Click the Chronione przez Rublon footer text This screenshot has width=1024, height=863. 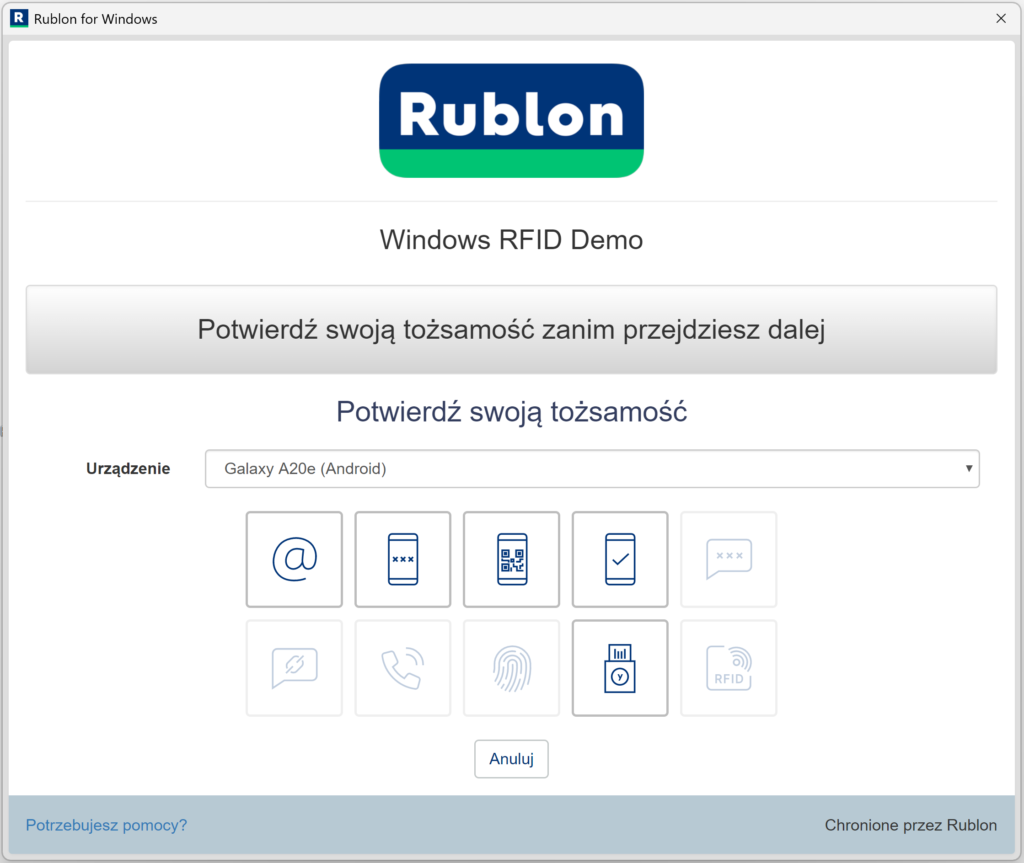click(911, 825)
